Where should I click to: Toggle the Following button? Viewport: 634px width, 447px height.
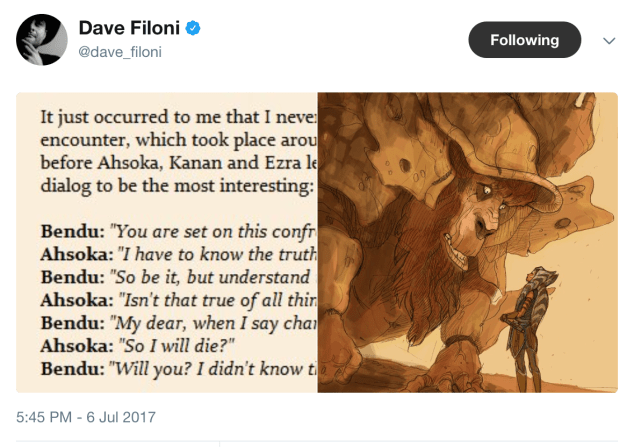(524, 40)
